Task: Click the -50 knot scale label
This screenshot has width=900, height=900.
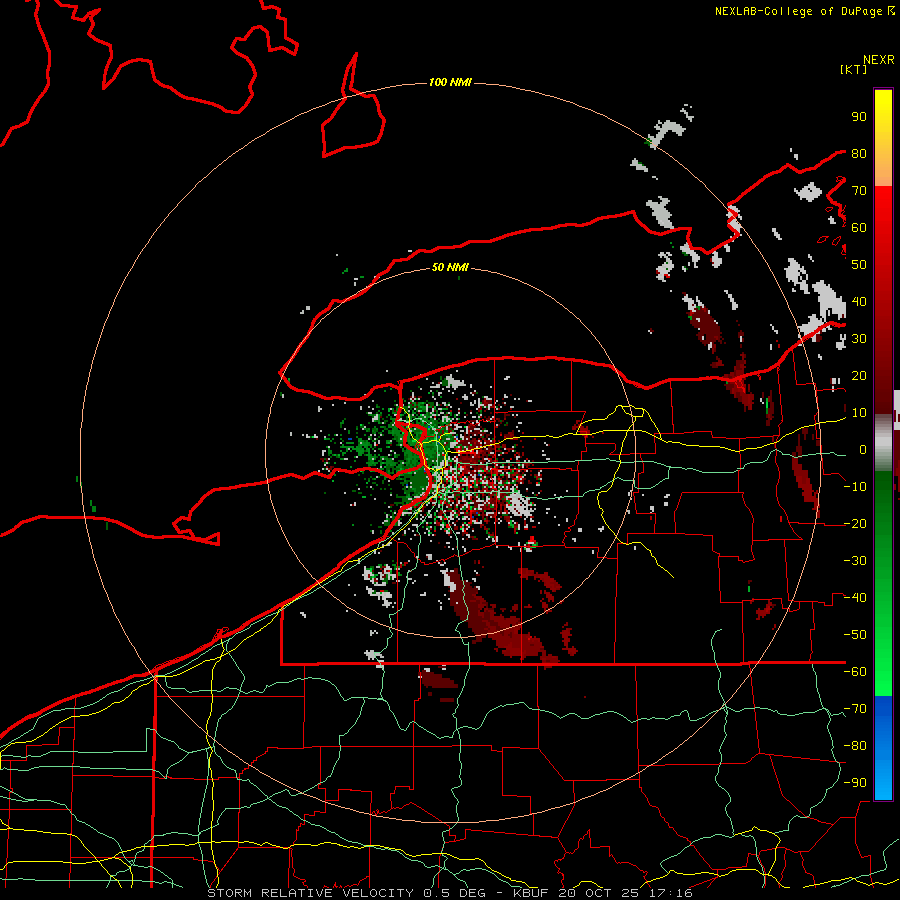Action: coord(855,635)
